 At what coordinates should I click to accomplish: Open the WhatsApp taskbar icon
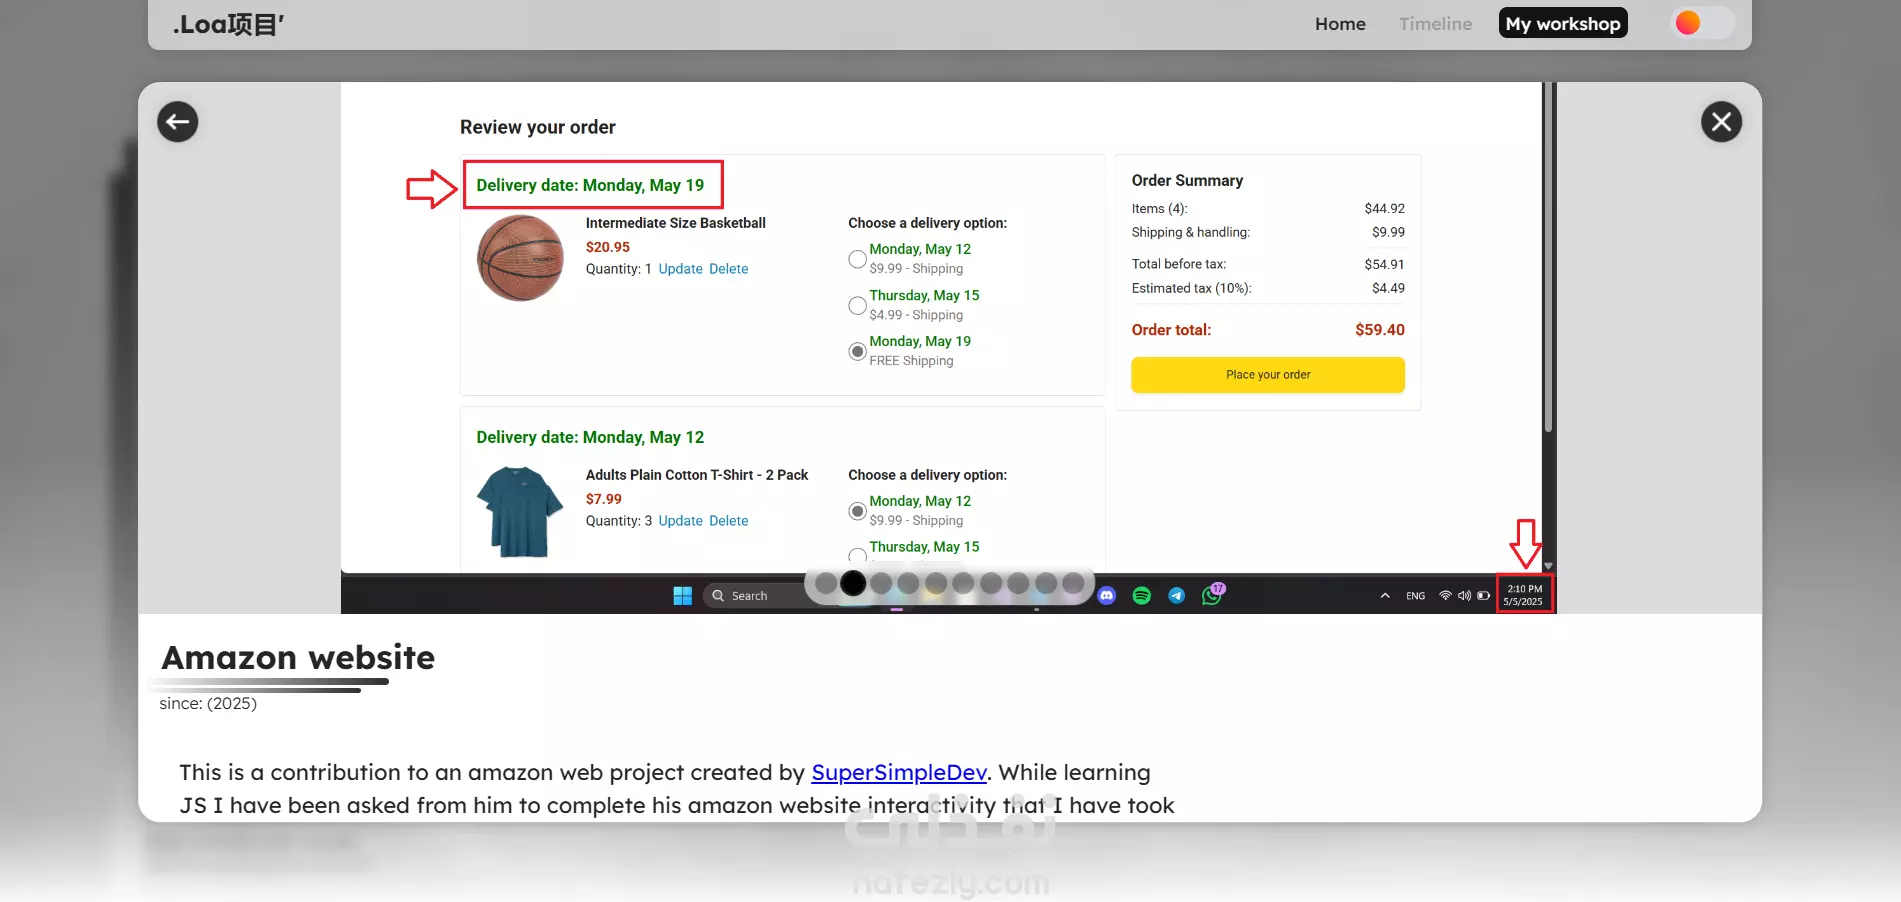point(1212,595)
